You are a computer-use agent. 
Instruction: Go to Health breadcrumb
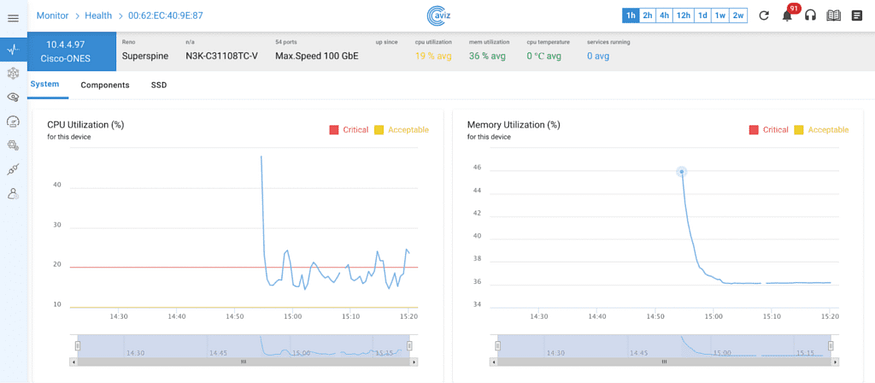pos(98,16)
